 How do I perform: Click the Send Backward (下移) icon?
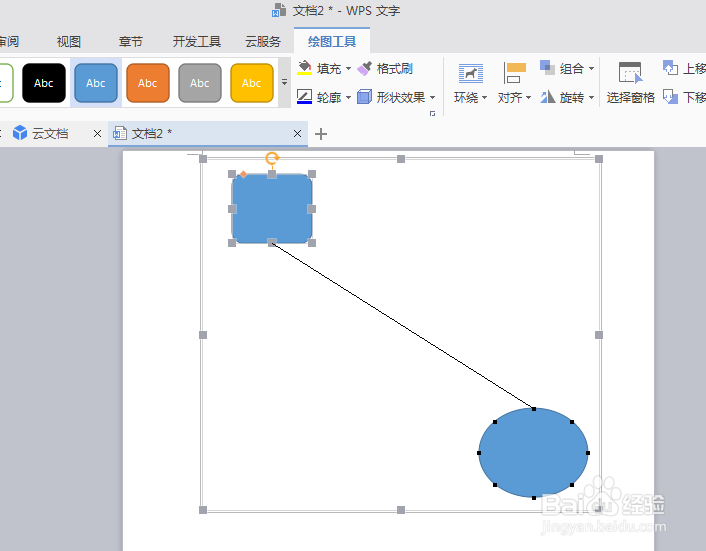[x=670, y=97]
